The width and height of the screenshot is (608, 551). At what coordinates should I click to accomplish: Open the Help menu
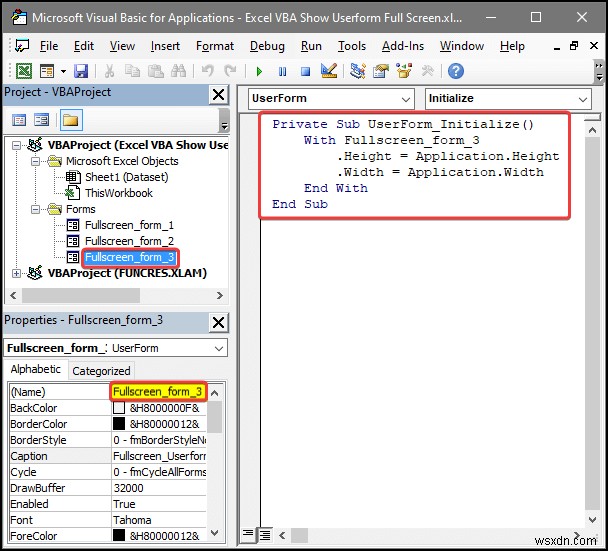tap(512, 46)
